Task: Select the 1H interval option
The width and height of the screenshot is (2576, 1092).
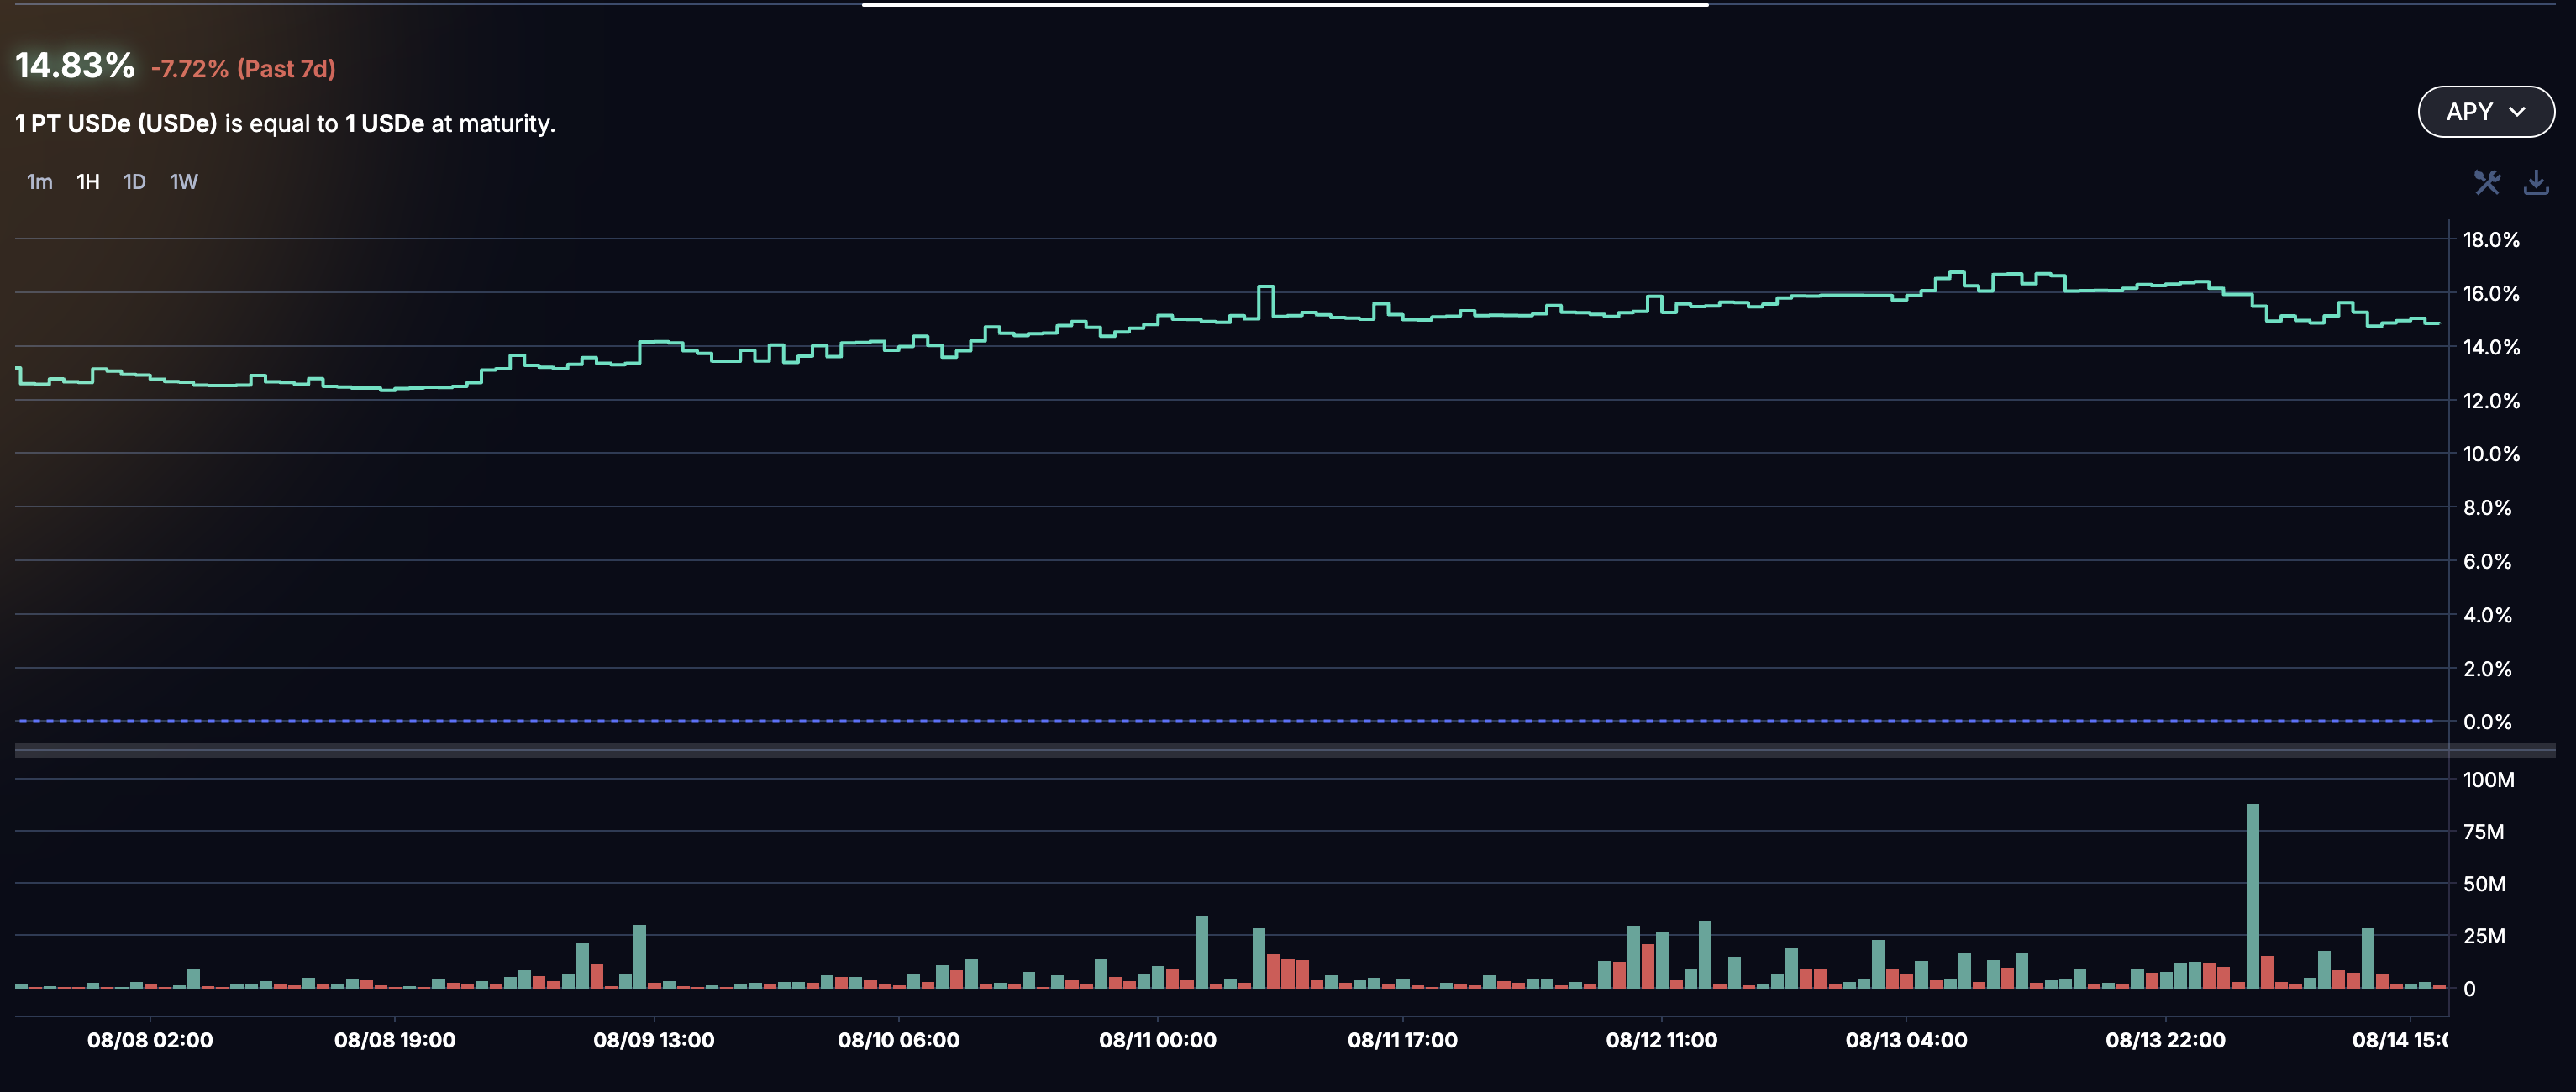Action: tap(88, 182)
